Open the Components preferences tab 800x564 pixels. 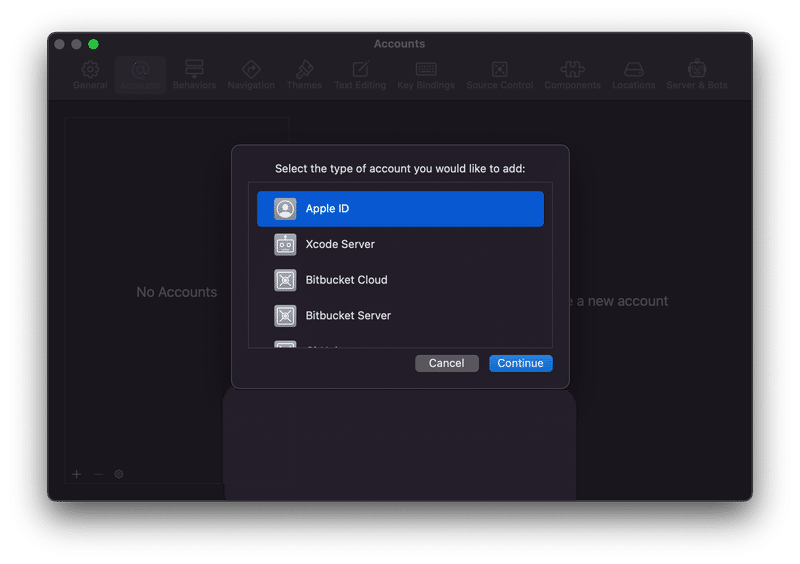(x=572, y=75)
